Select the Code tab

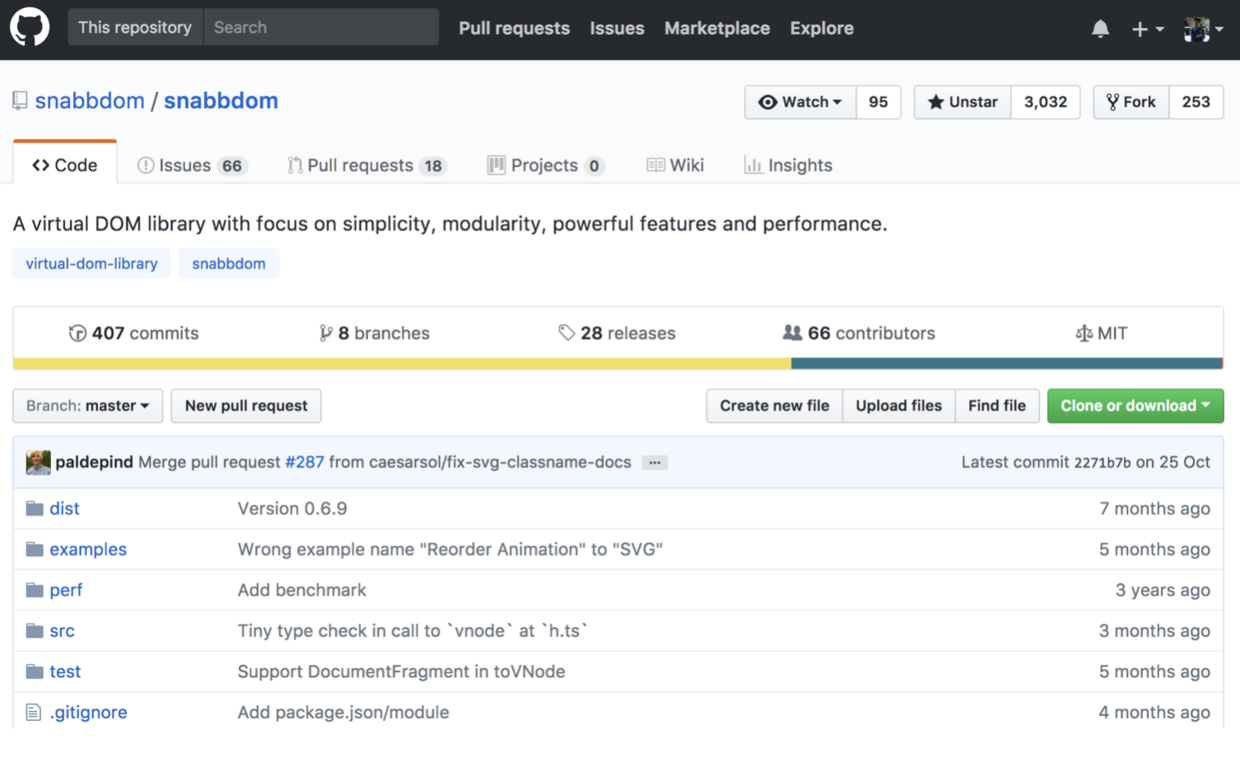click(x=65, y=165)
